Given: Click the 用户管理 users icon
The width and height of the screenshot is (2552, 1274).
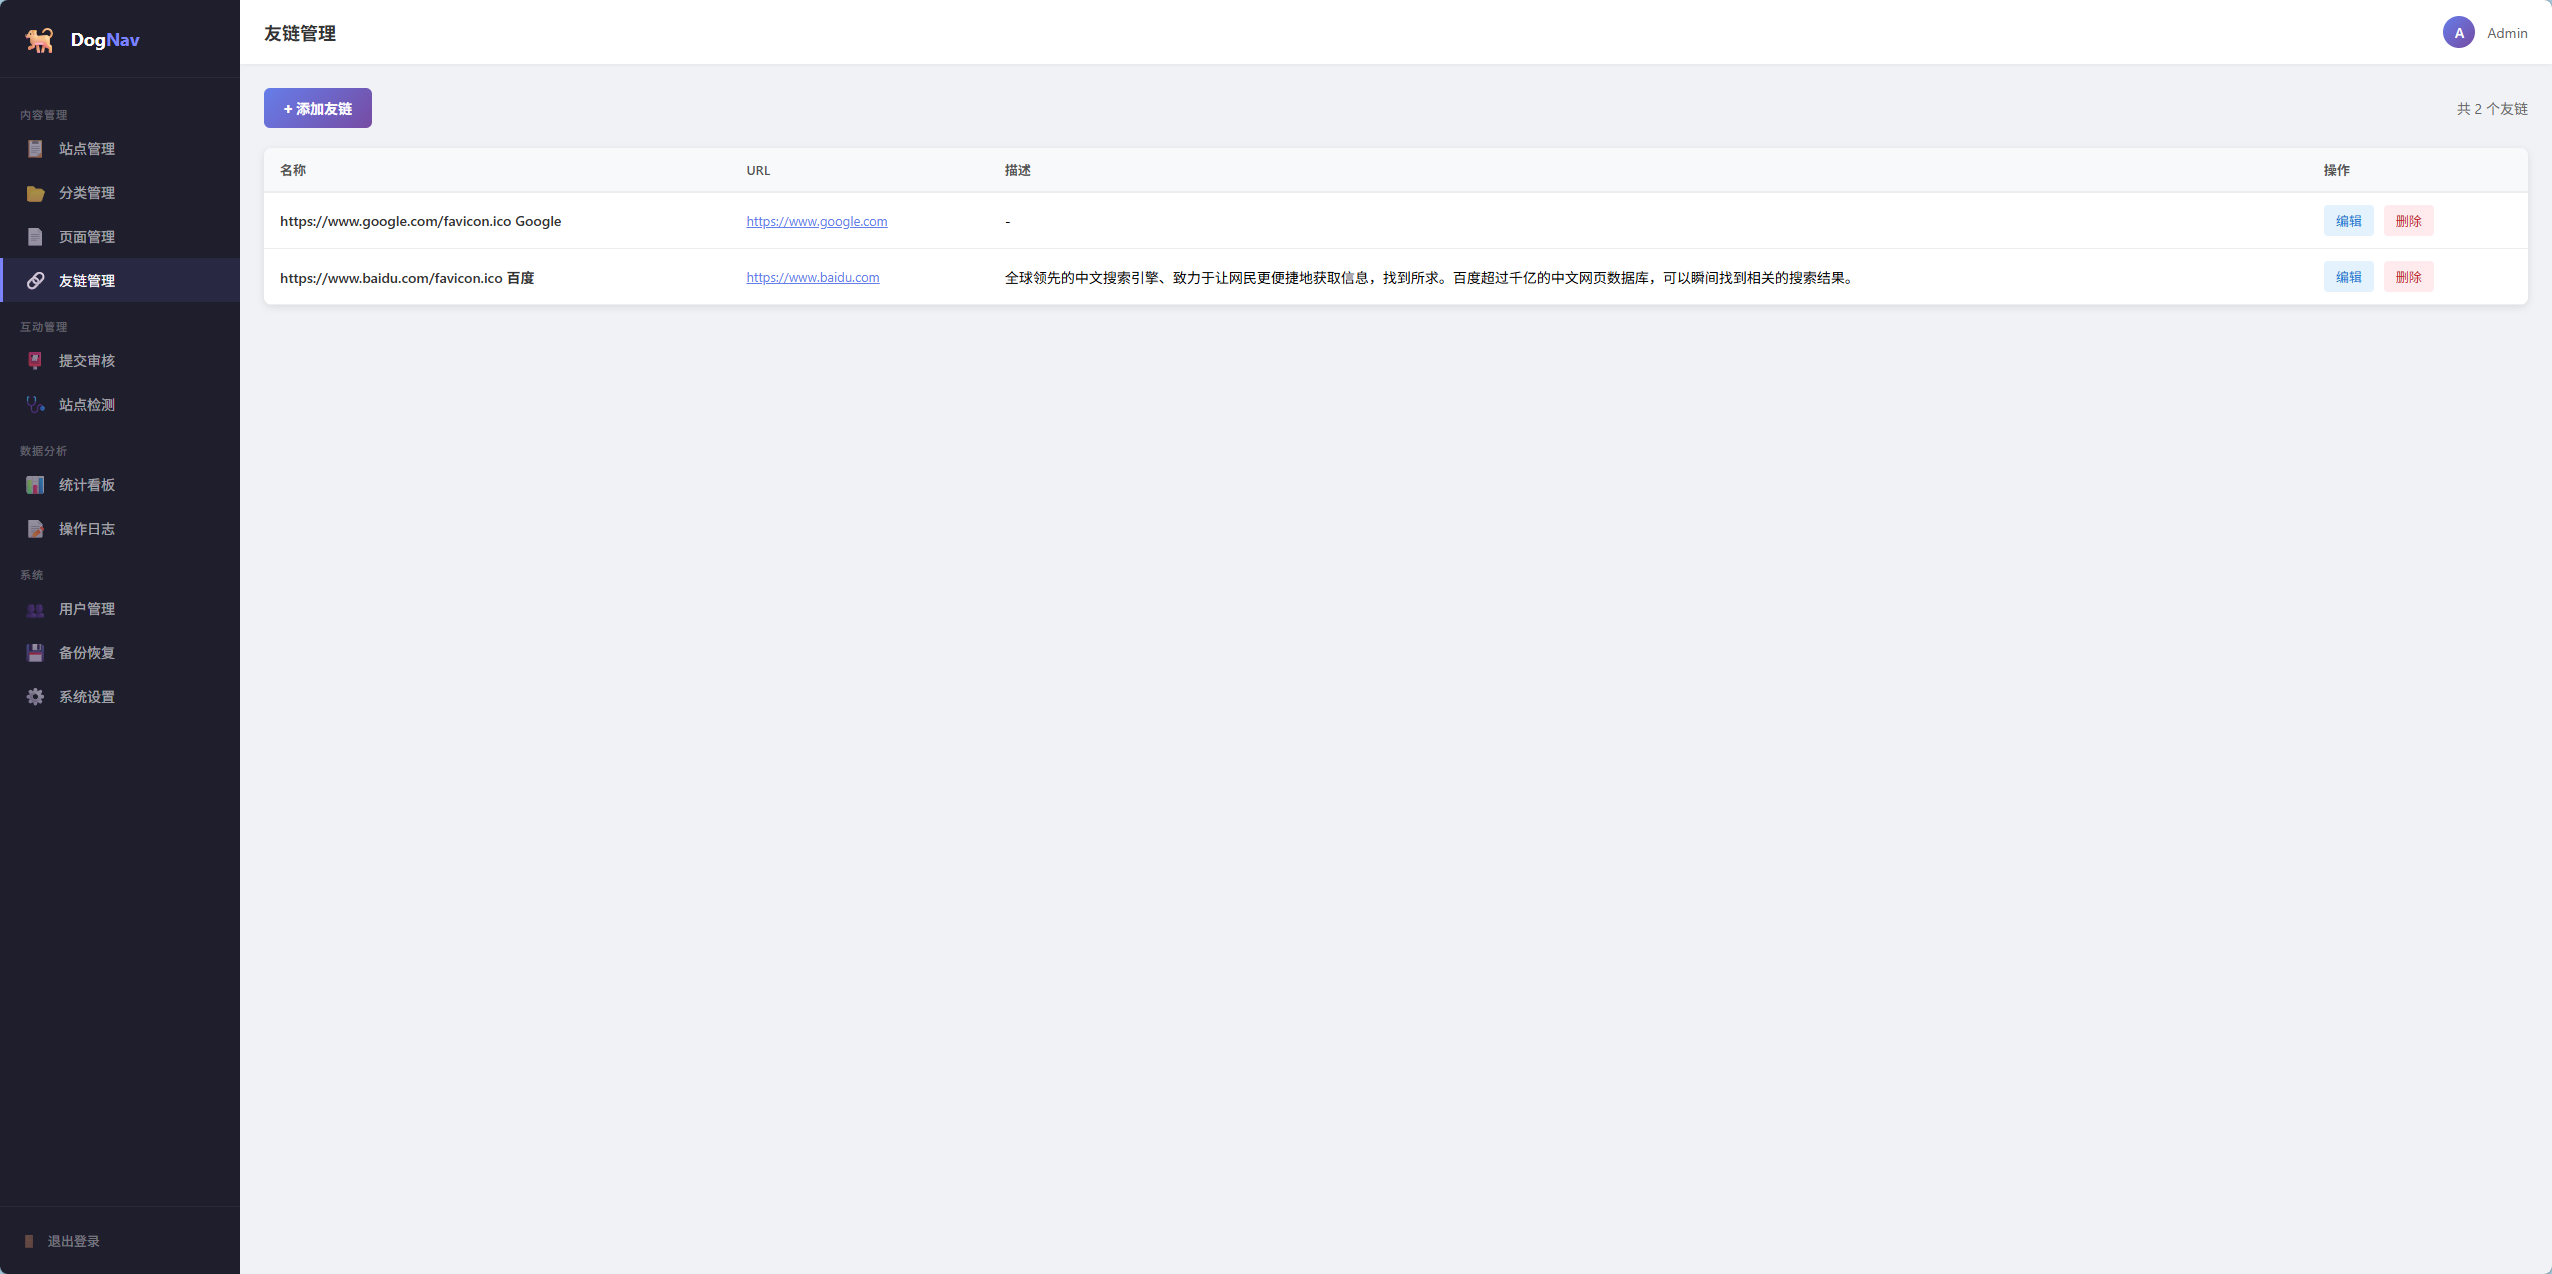Looking at the screenshot, I should point(35,609).
